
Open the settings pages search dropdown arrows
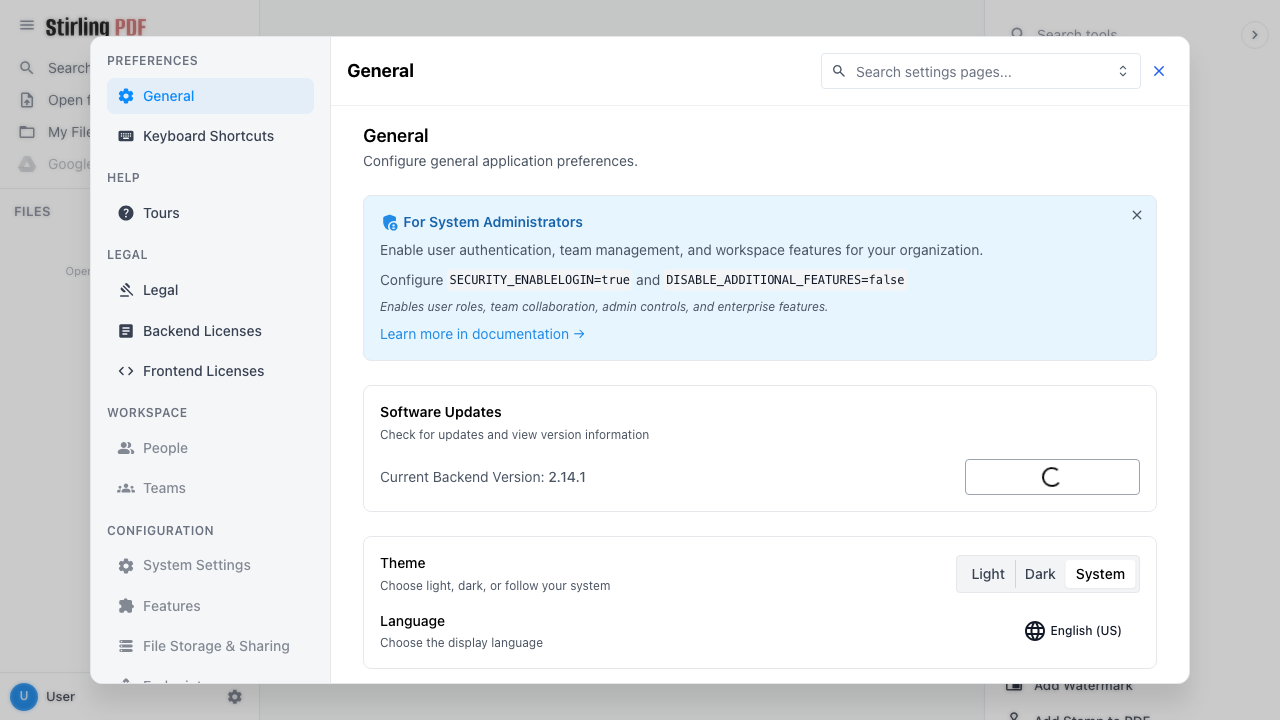point(1123,72)
